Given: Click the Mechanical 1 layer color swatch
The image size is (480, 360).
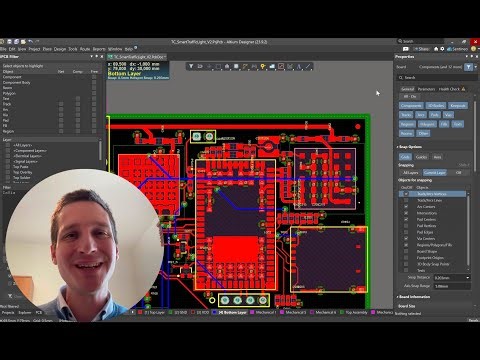Looking at the screenshot, I should 252,313.
